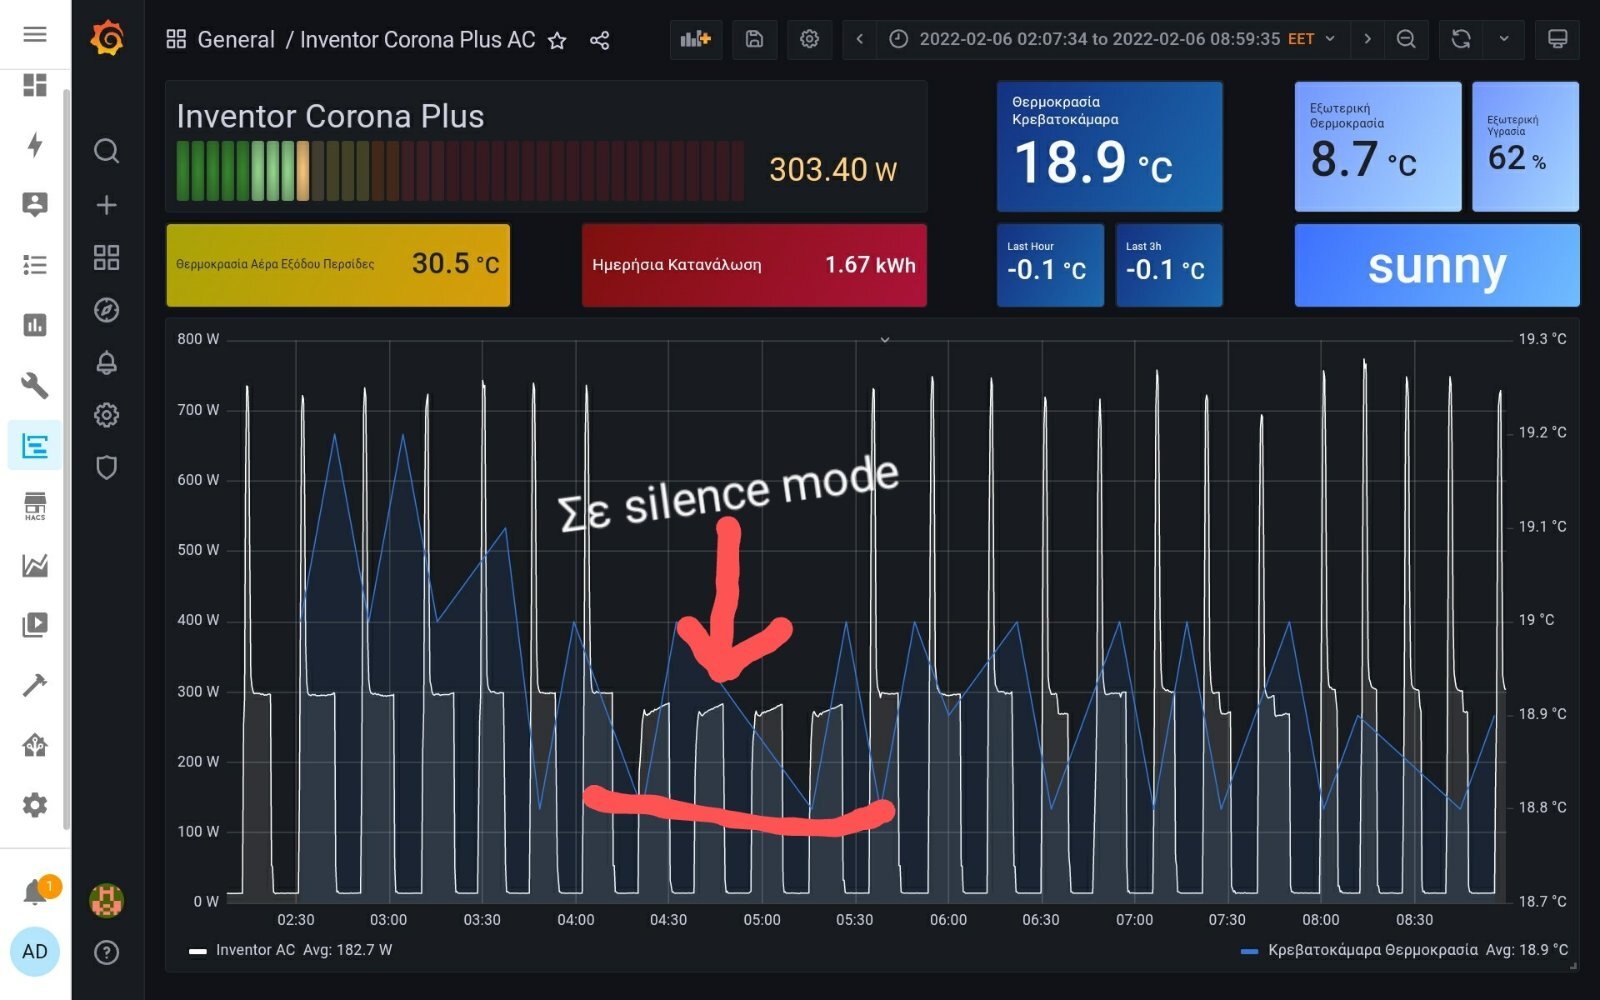This screenshot has height=1000, width=1600.
Task: Select the highlighted Grafana sidebar item
Action: pyautogui.click(x=35, y=445)
